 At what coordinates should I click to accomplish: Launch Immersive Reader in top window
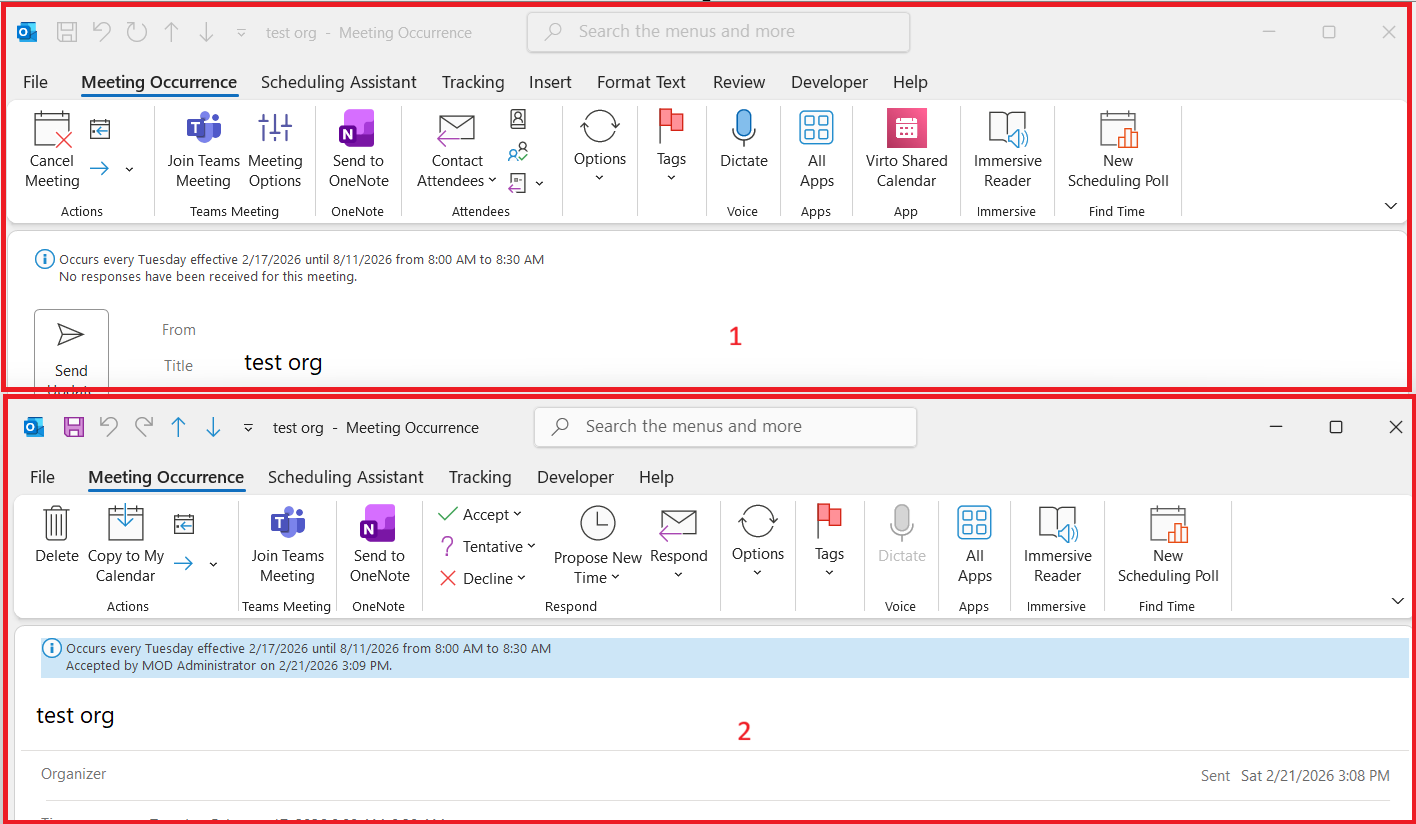[x=1007, y=150]
